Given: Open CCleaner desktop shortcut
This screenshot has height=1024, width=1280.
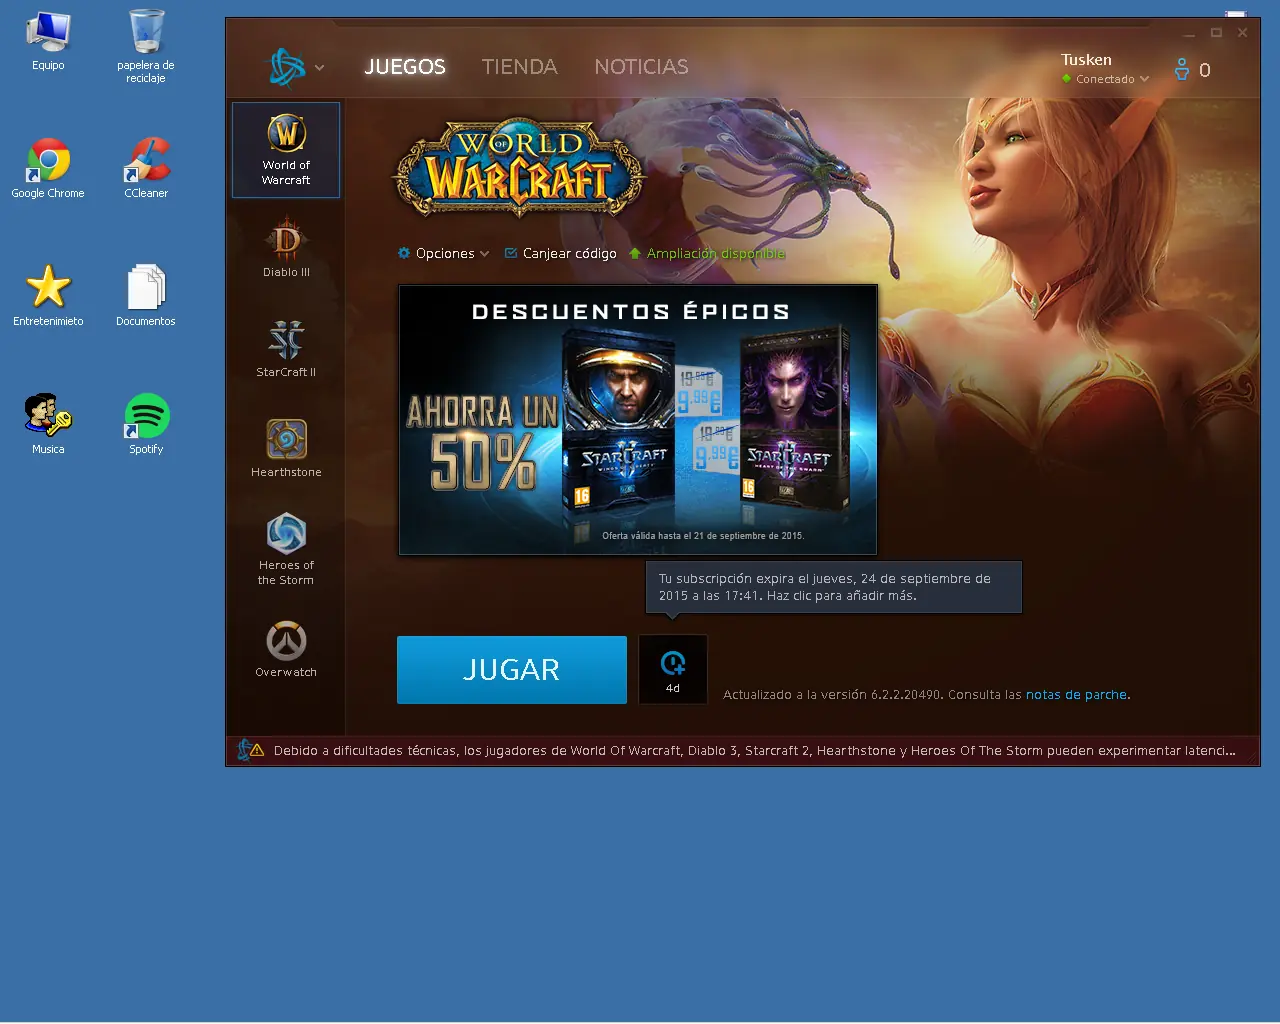Looking at the screenshot, I should pos(146,168).
